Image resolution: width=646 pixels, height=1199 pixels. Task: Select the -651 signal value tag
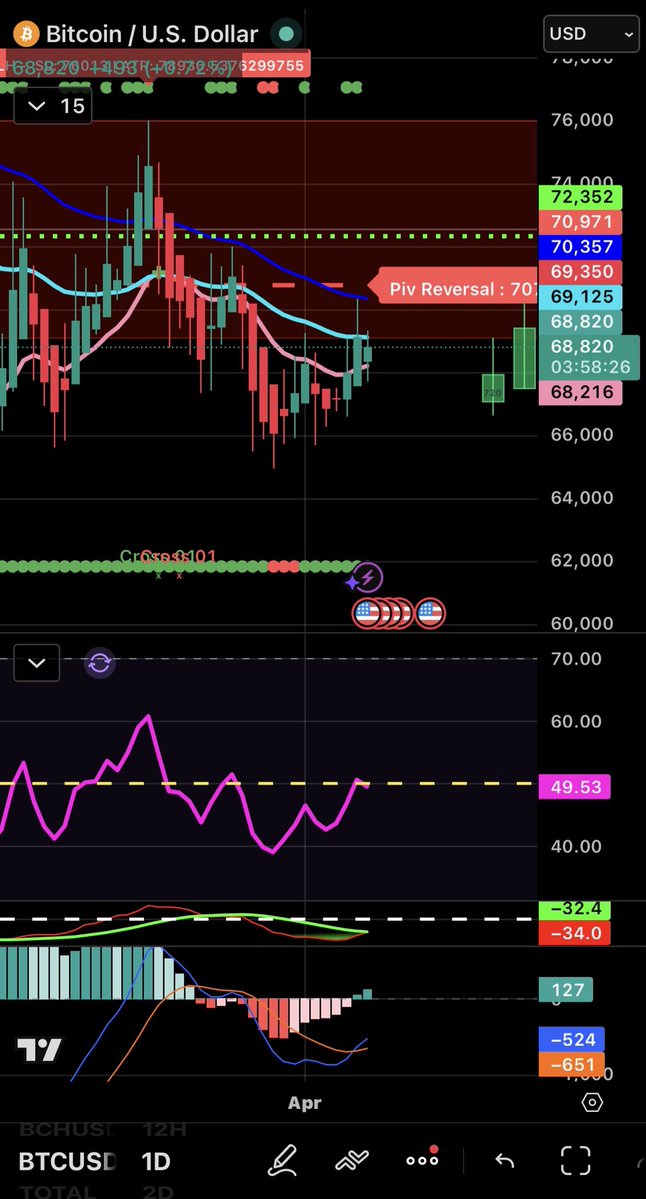(x=572, y=1064)
